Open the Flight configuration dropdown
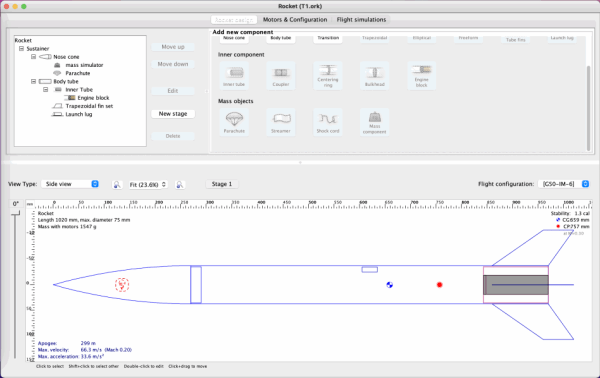This screenshot has width=600, height=378. pyautogui.click(x=564, y=184)
